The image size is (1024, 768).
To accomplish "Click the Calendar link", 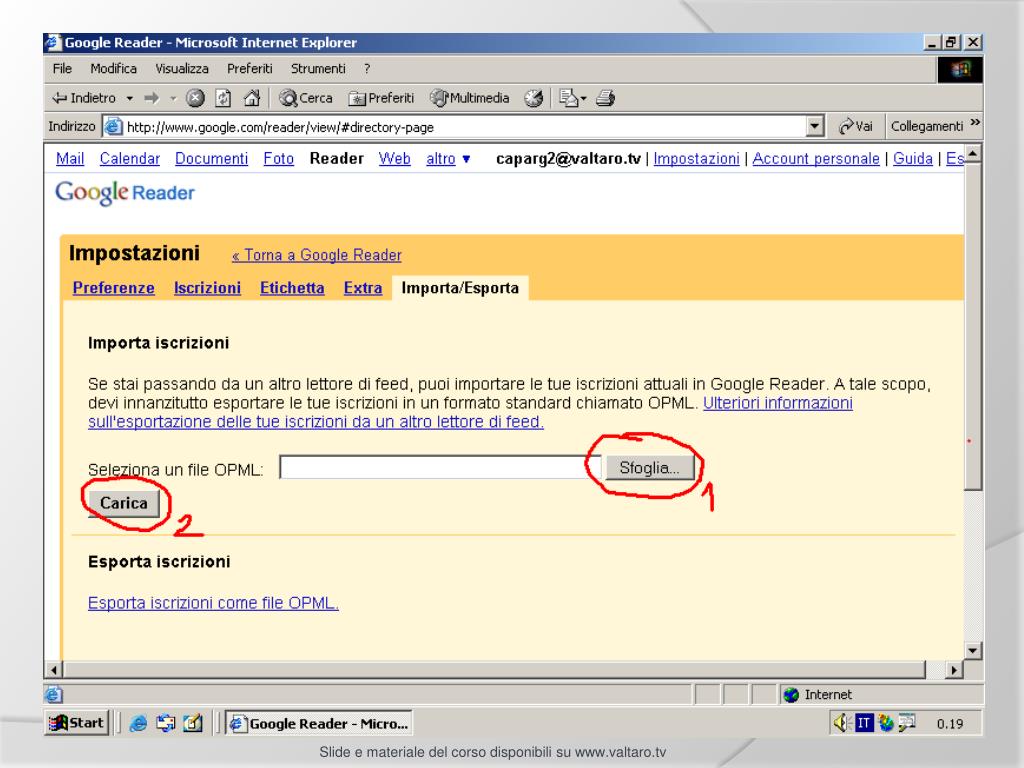I will [129, 159].
